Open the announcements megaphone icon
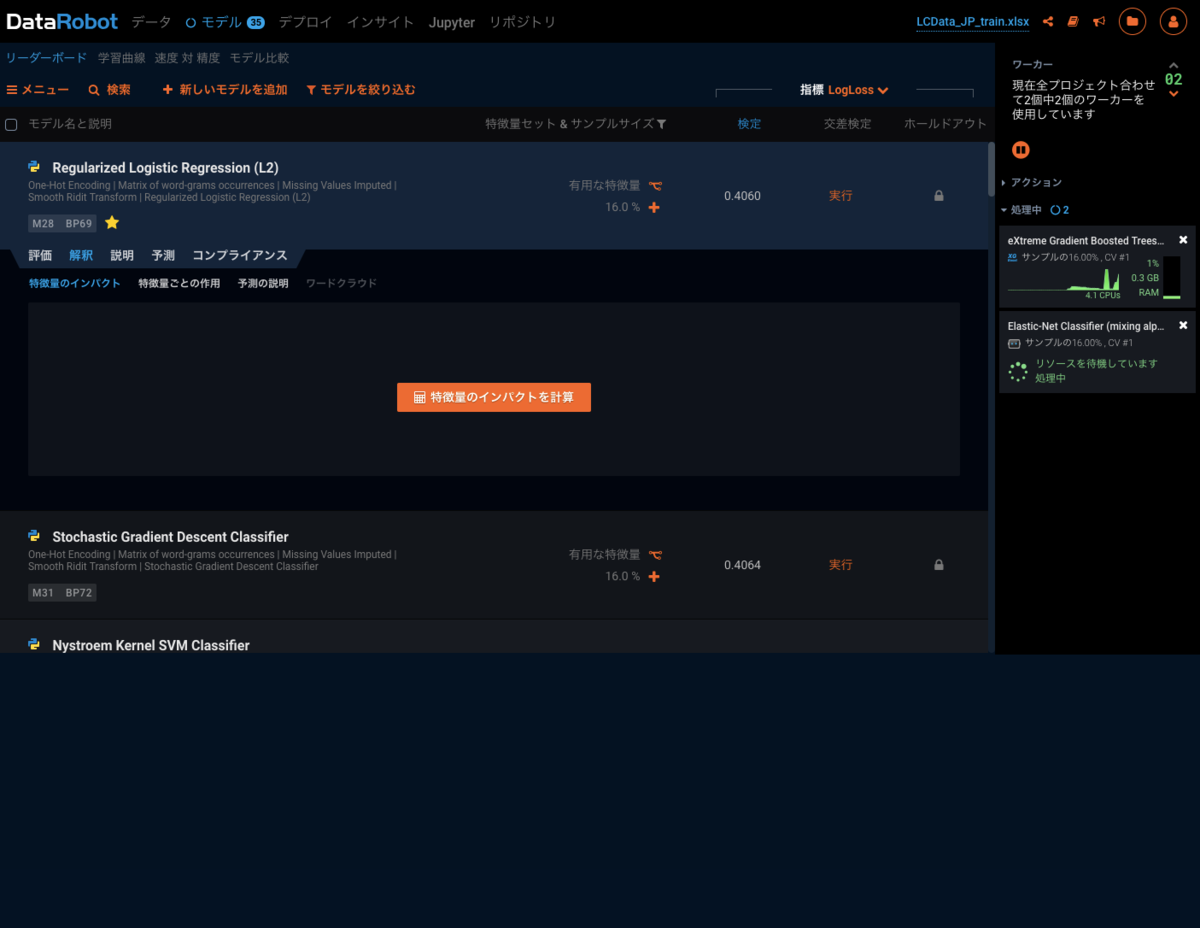Image resolution: width=1200 pixels, height=928 pixels. coord(1099,21)
